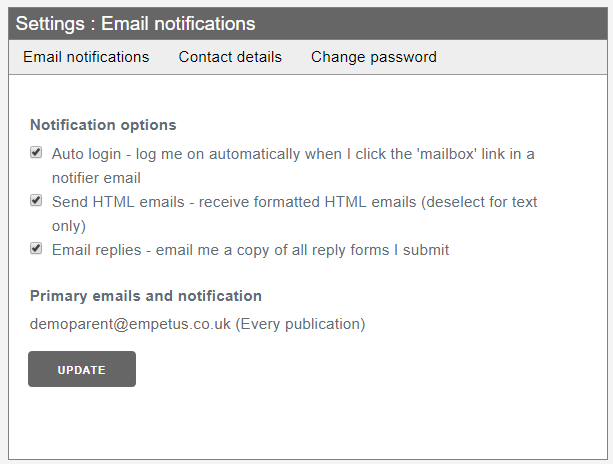613x464 pixels.
Task: Click the Auto login label text
Action: (x=293, y=154)
